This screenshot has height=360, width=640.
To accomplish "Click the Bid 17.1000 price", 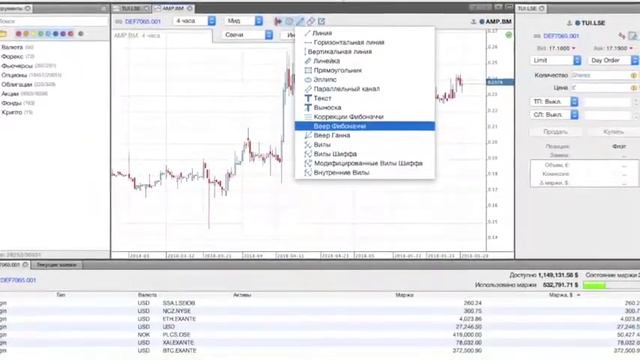I will pos(556,48).
